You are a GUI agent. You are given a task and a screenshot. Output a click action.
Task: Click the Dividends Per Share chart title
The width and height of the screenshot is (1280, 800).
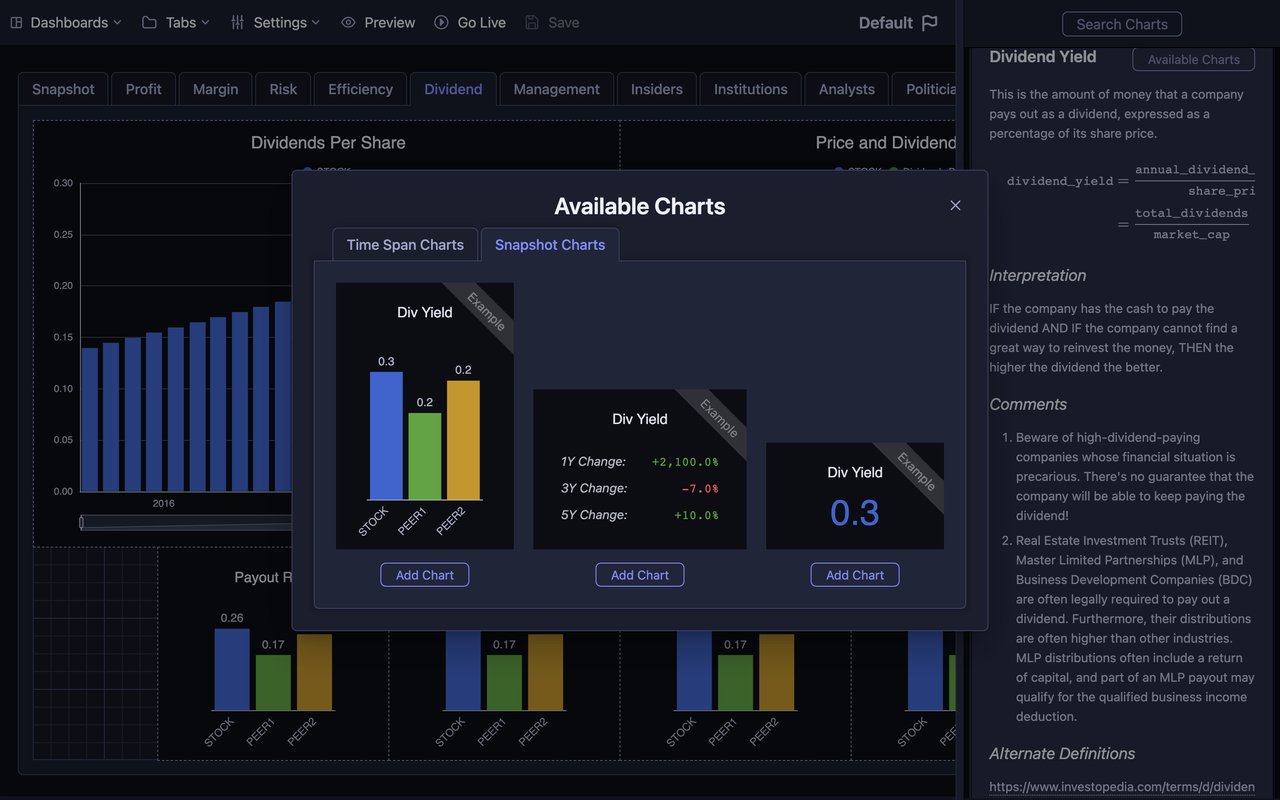point(328,142)
